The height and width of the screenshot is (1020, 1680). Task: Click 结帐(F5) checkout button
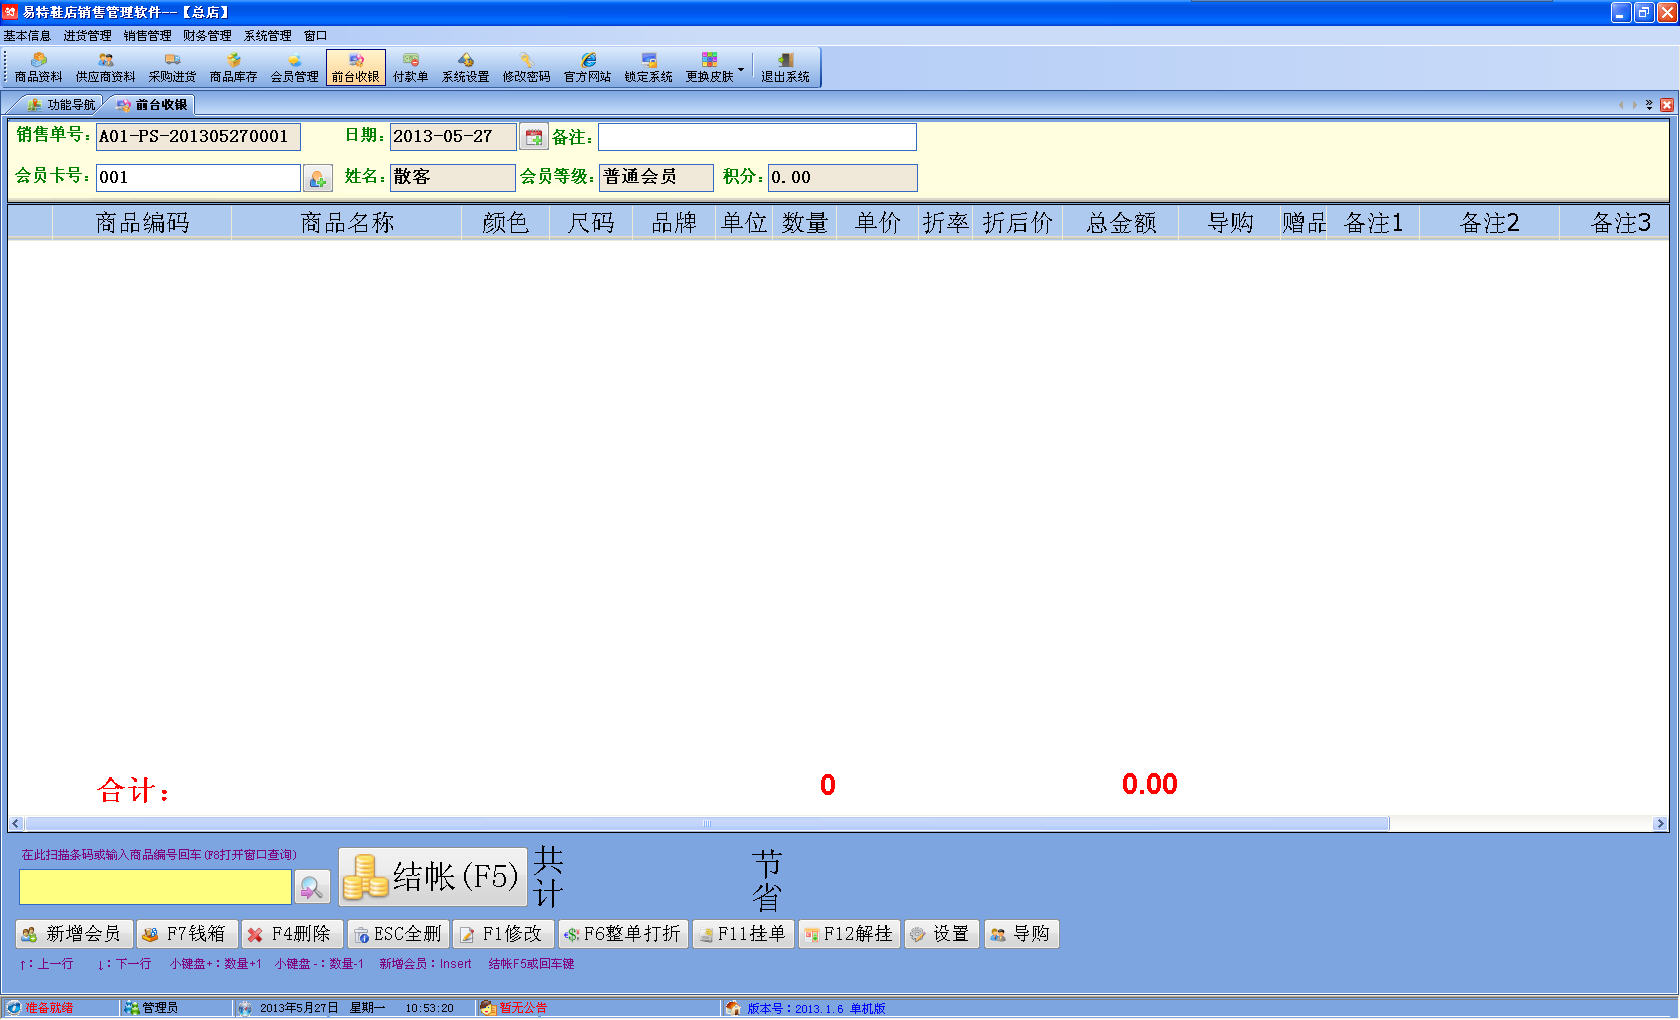tap(433, 877)
